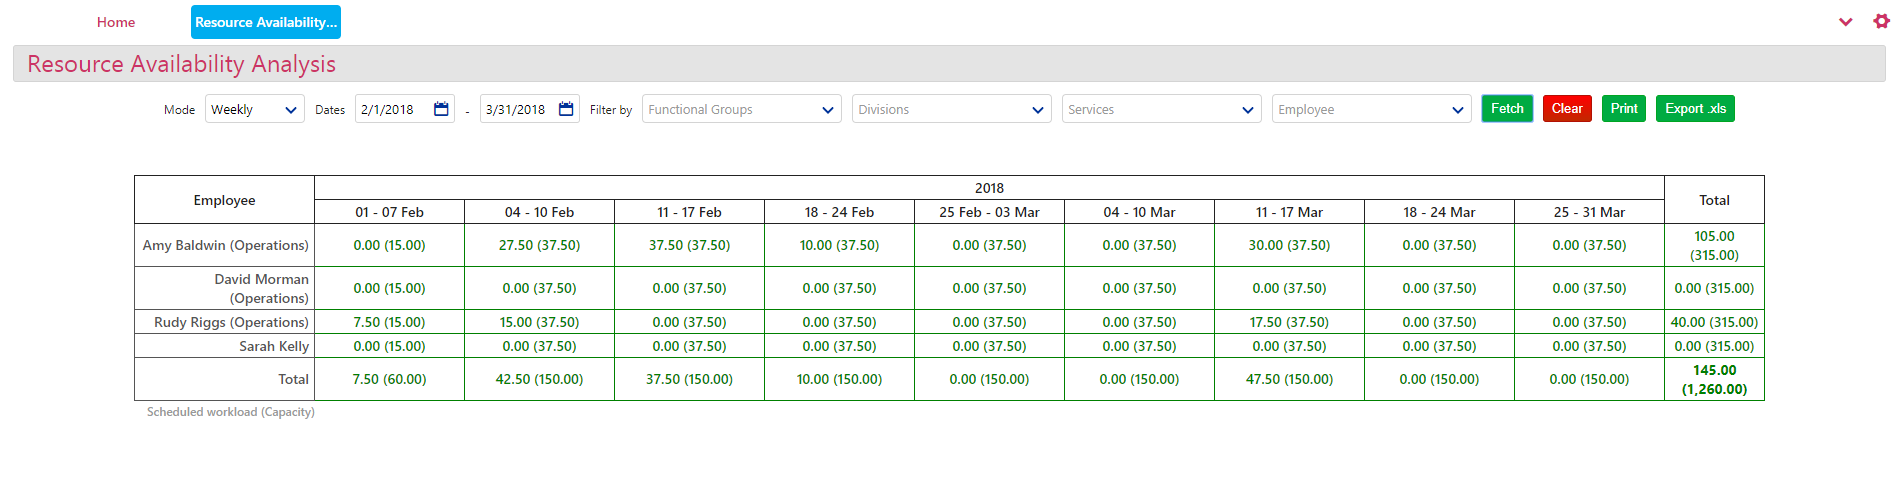Screen dimensions: 1900x481
Task: Click the 11 - 17 Feb column header
Action: (689, 212)
